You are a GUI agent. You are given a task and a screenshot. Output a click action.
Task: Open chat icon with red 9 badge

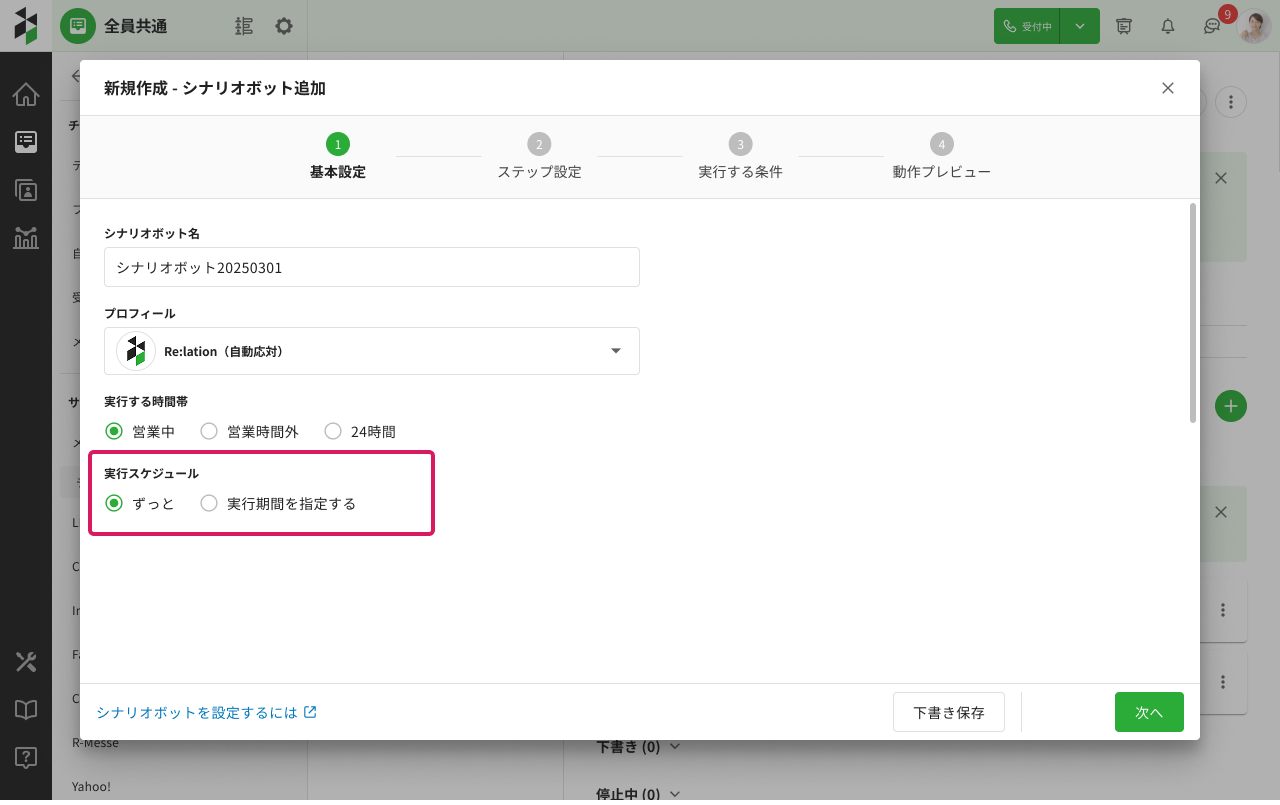tap(1211, 27)
